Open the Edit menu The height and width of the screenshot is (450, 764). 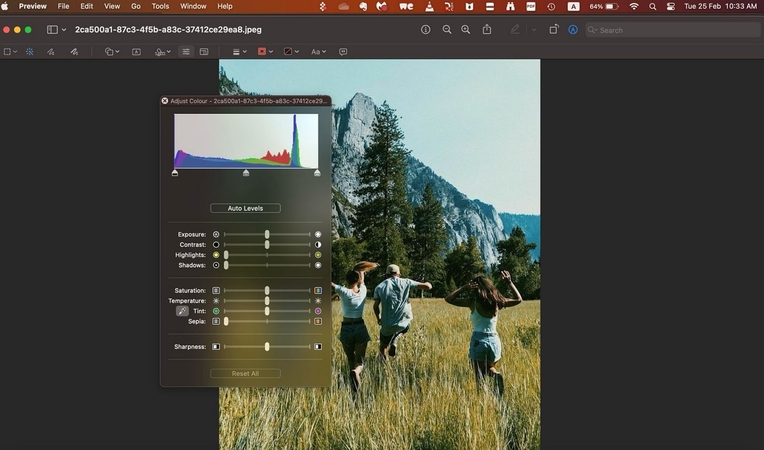(87, 6)
